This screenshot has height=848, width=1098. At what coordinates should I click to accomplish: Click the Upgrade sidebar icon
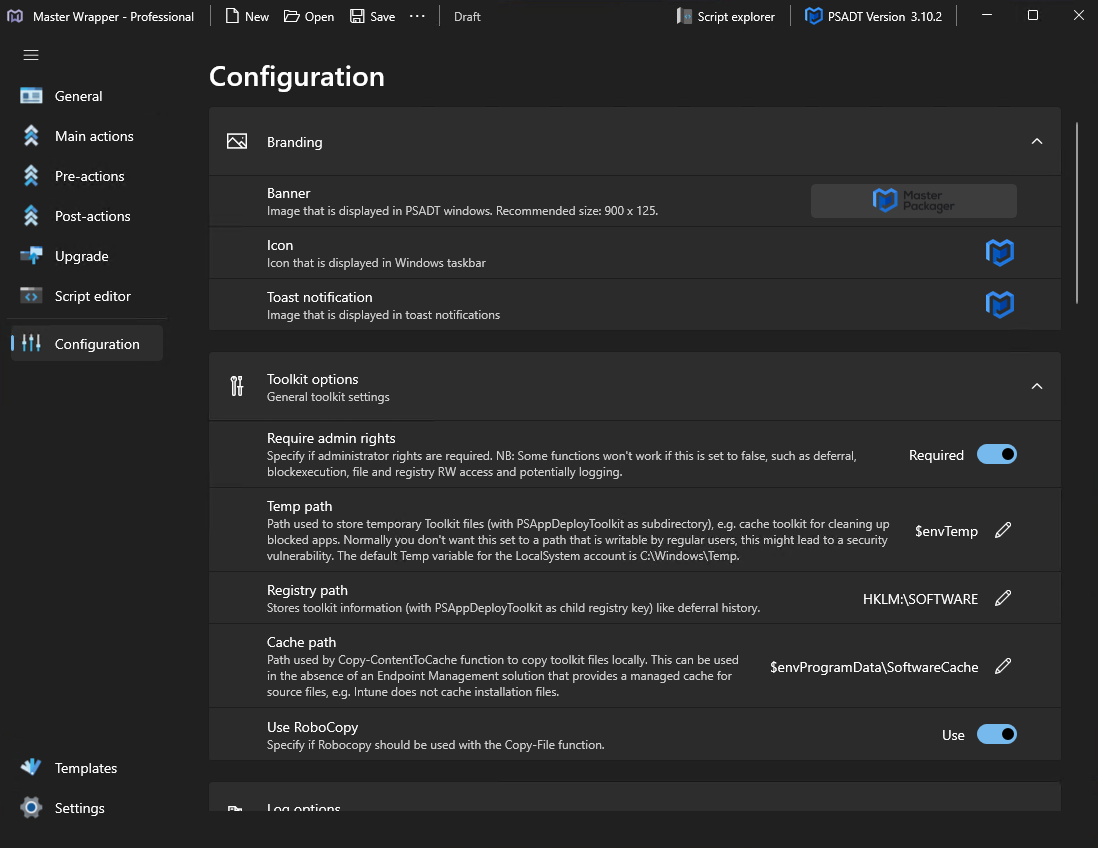(31, 256)
